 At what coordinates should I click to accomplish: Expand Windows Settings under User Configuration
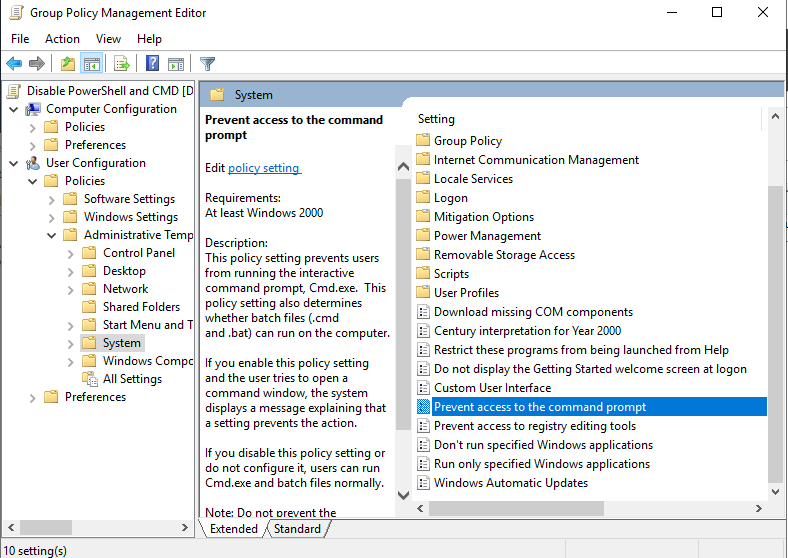pos(51,217)
